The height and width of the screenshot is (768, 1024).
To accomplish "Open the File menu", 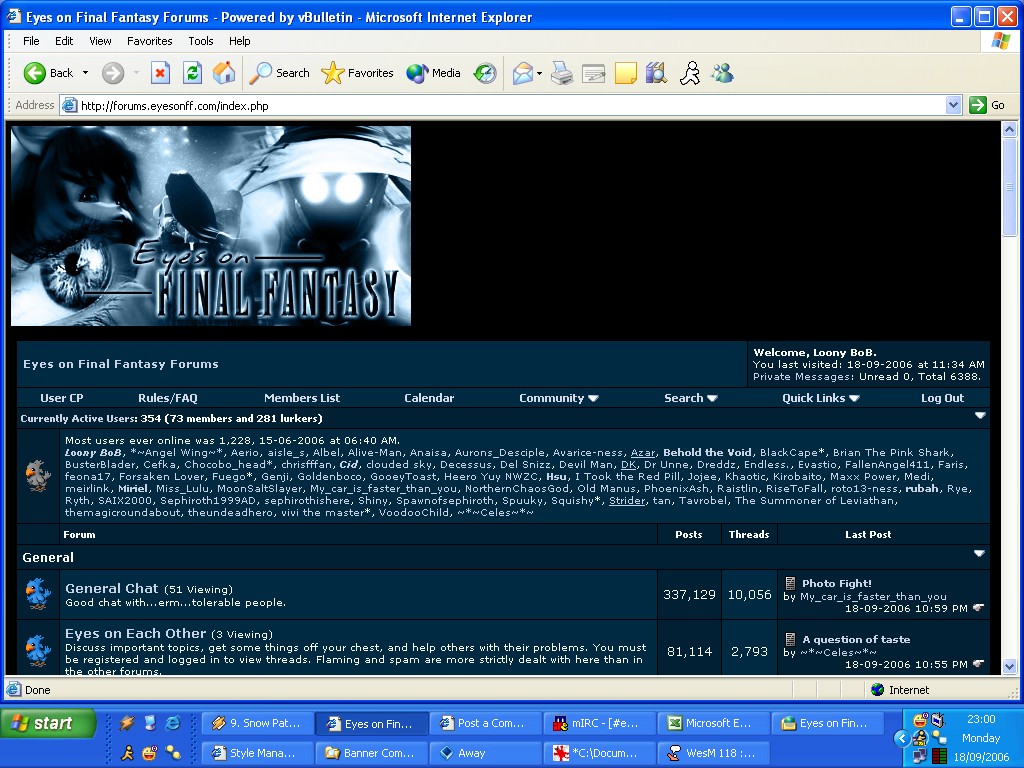I will (31, 41).
